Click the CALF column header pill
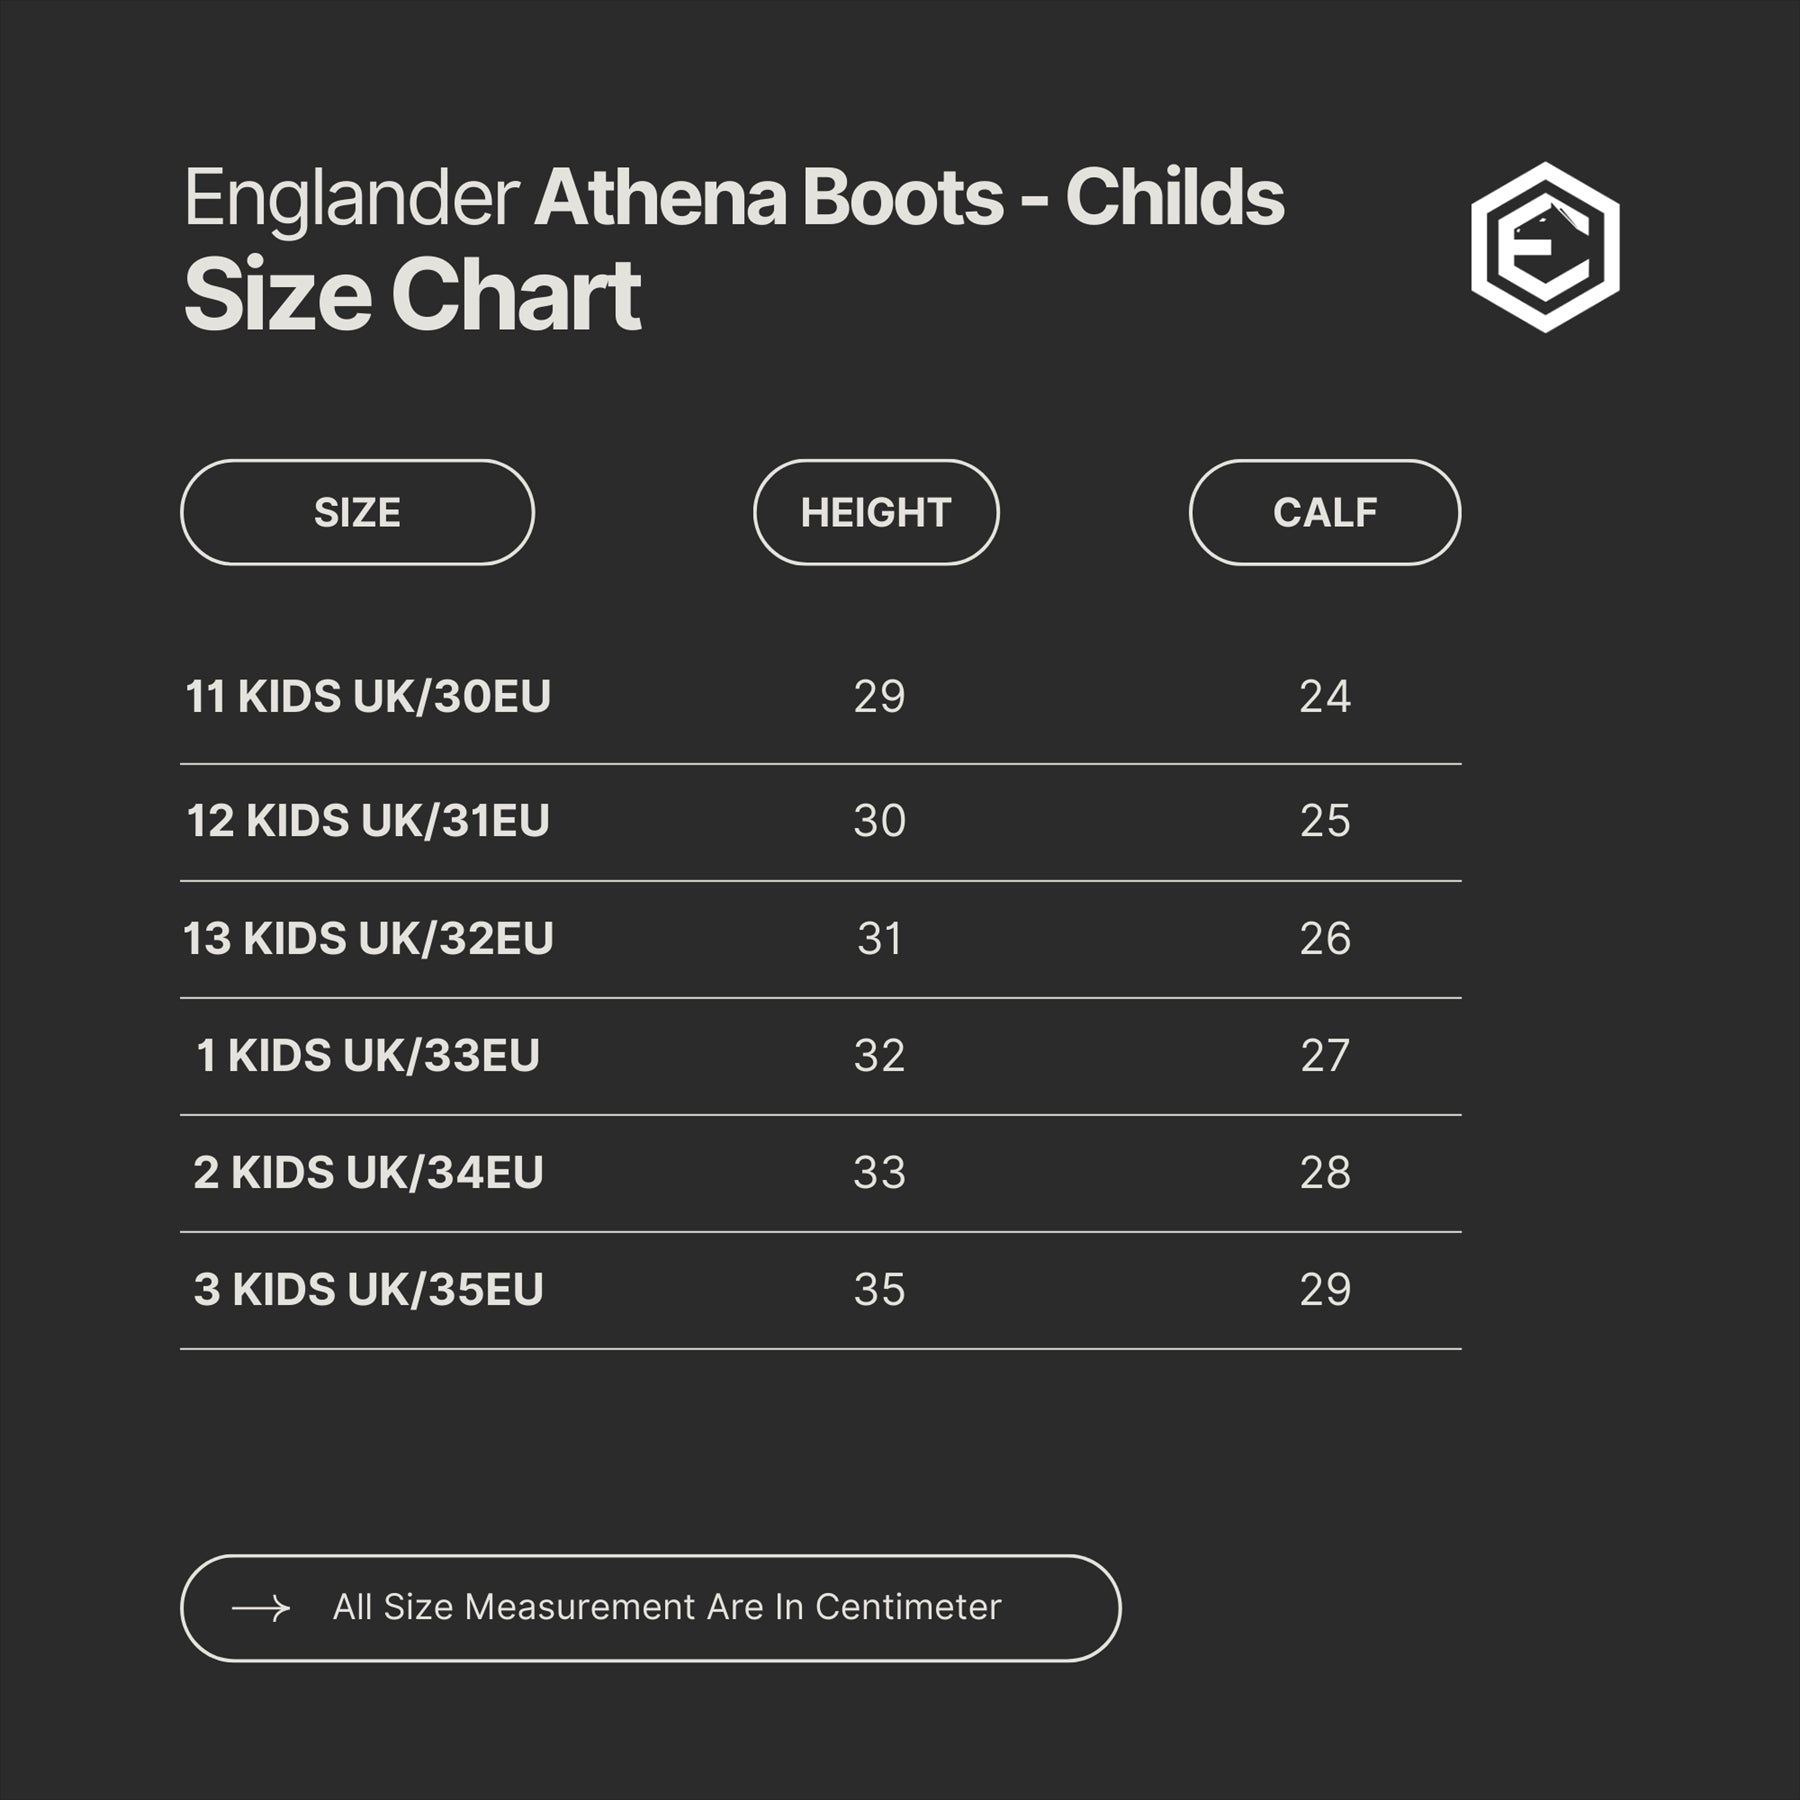 click(1325, 513)
